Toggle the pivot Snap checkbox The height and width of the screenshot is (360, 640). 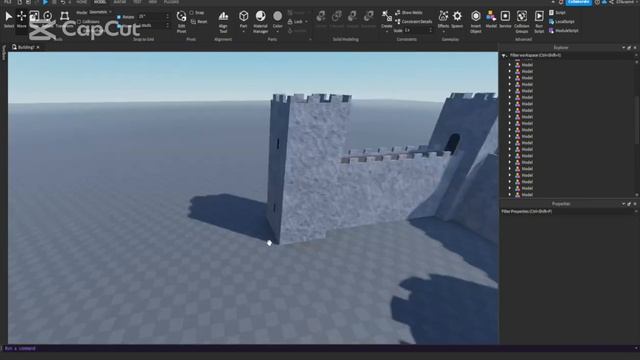point(191,13)
